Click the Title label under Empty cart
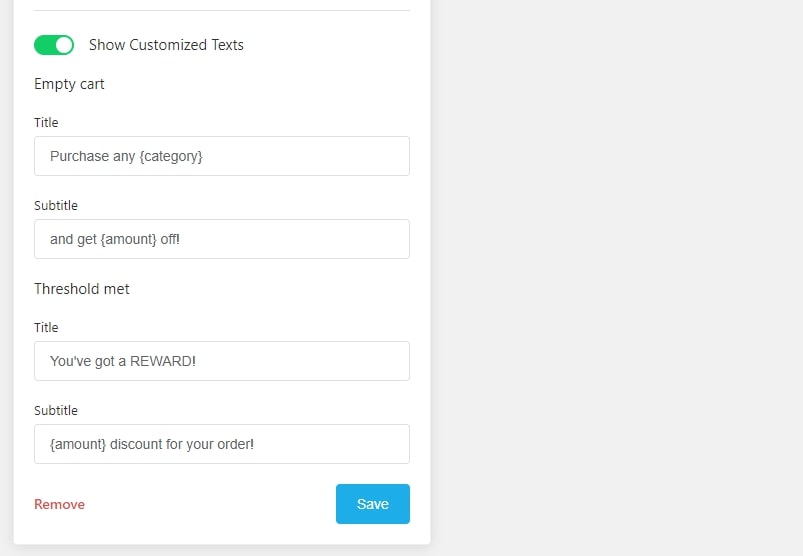The width and height of the screenshot is (803, 556). [46, 122]
